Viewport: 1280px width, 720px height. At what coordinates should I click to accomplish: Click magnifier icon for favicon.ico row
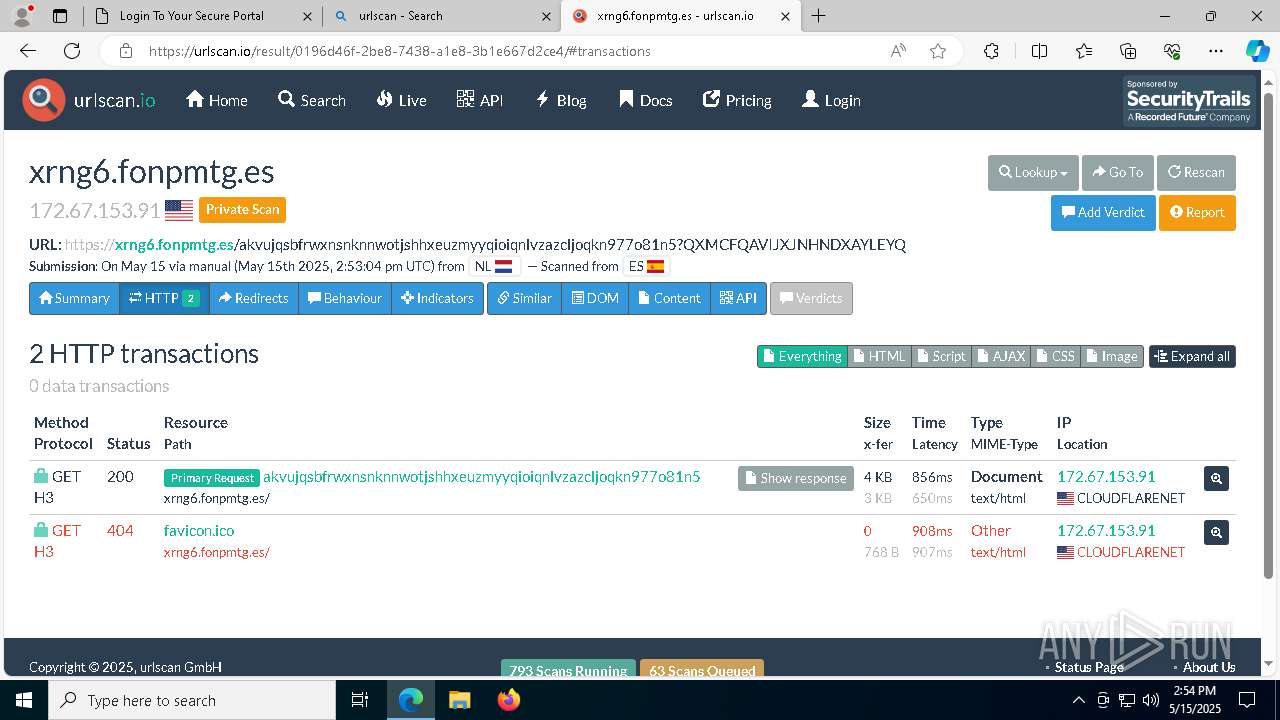[x=1216, y=533]
